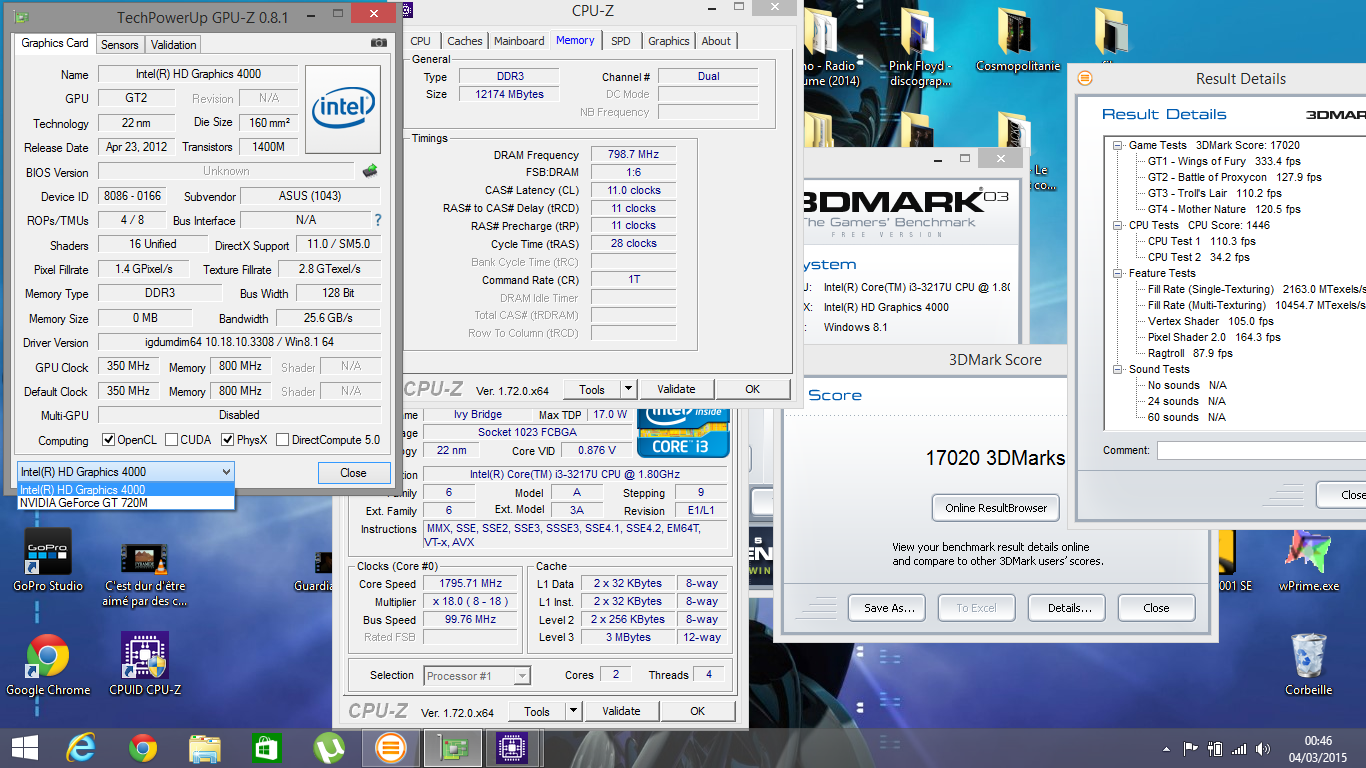Switch to the orange 3DMark taskbar app
1366x768 pixels.
point(390,748)
